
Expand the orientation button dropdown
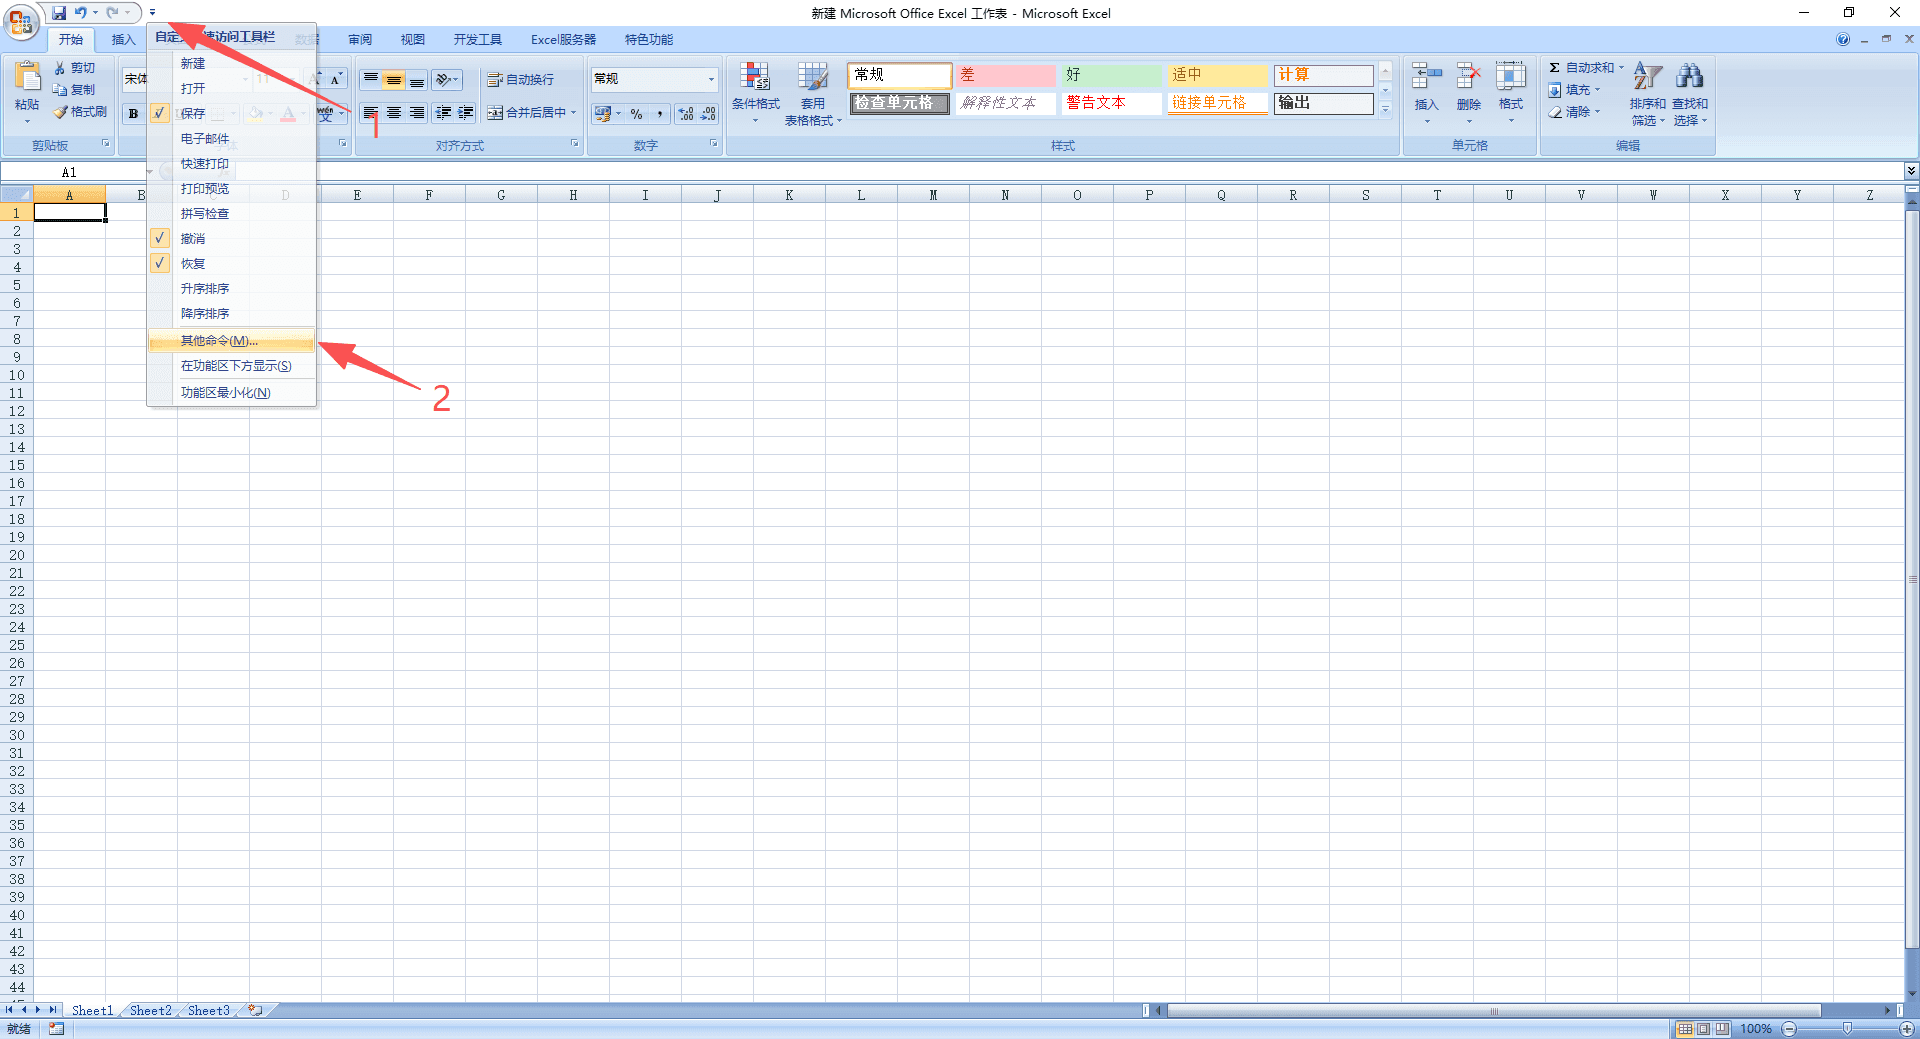(x=455, y=79)
